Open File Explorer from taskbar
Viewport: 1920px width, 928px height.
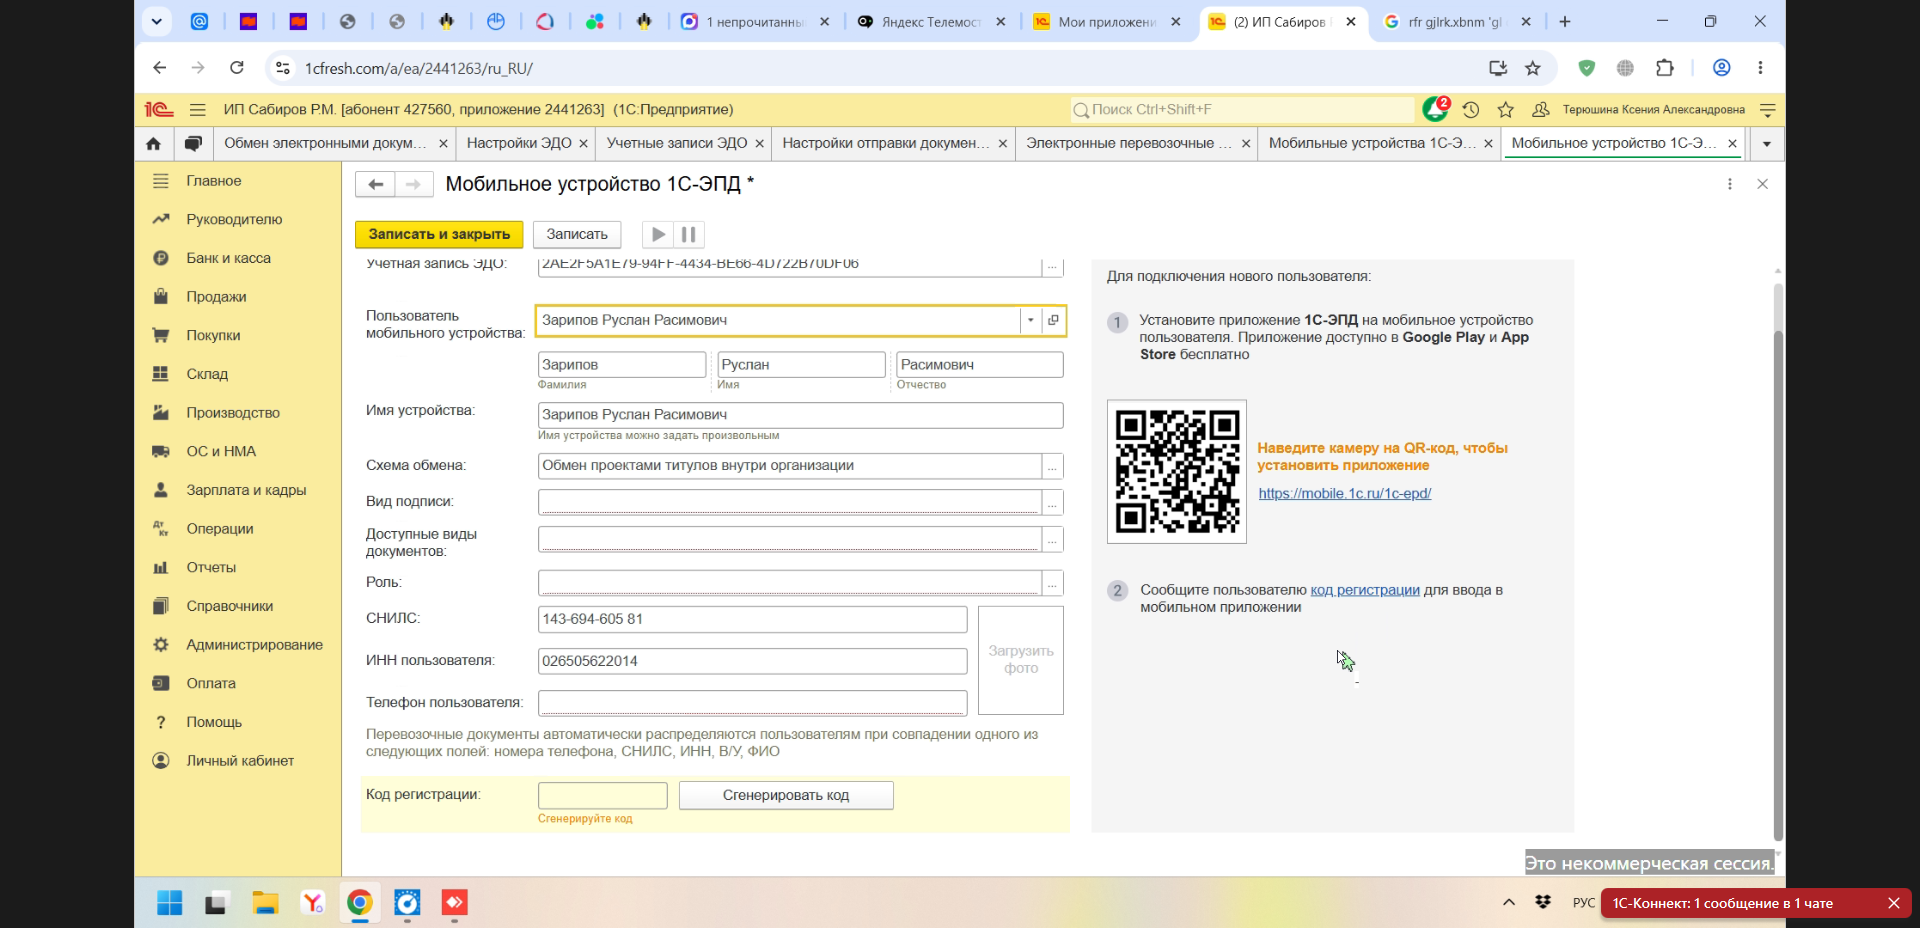(264, 903)
